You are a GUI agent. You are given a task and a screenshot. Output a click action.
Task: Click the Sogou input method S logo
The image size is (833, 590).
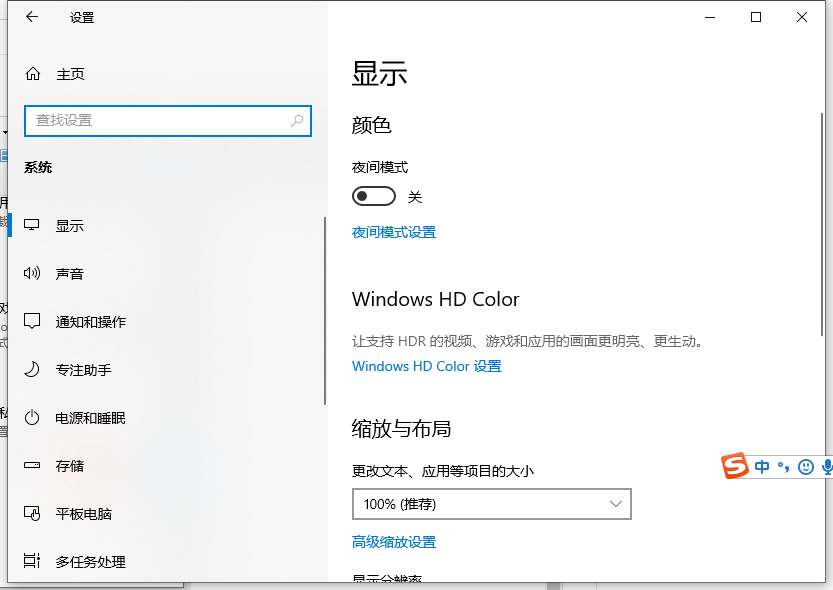(735, 466)
